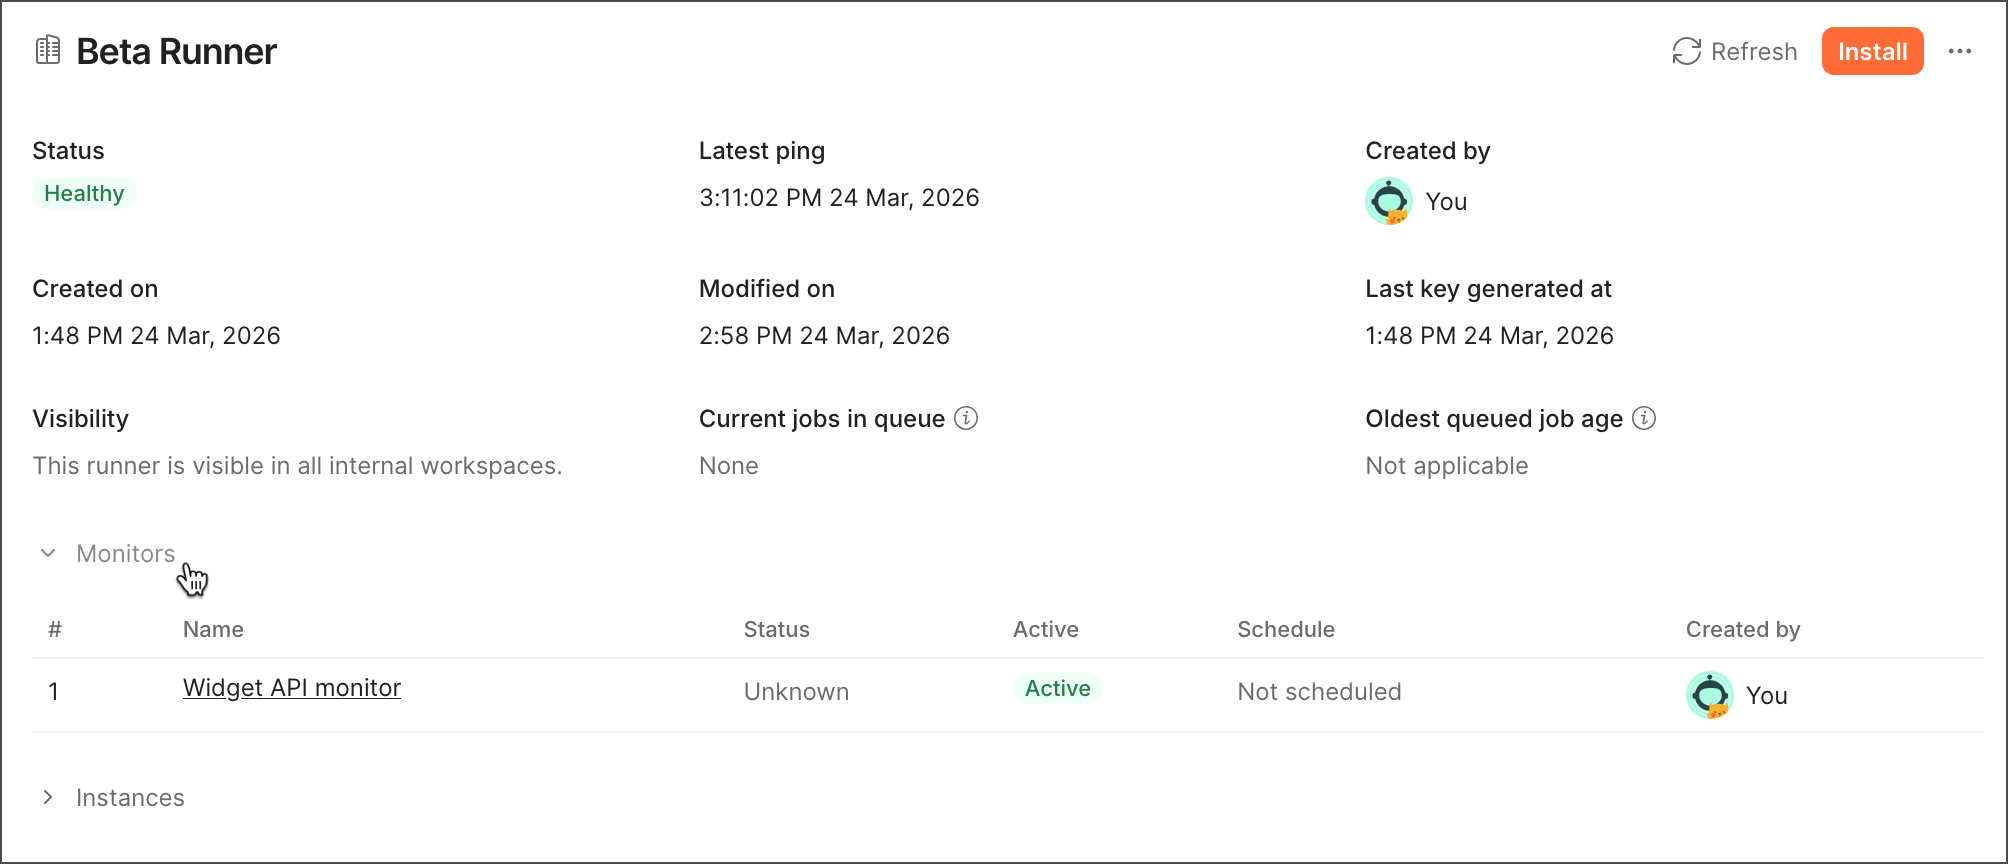Viewport: 2008px width, 864px height.
Task: Click the Schedule column header
Action: pyautogui.click(x=1285, y=629)
